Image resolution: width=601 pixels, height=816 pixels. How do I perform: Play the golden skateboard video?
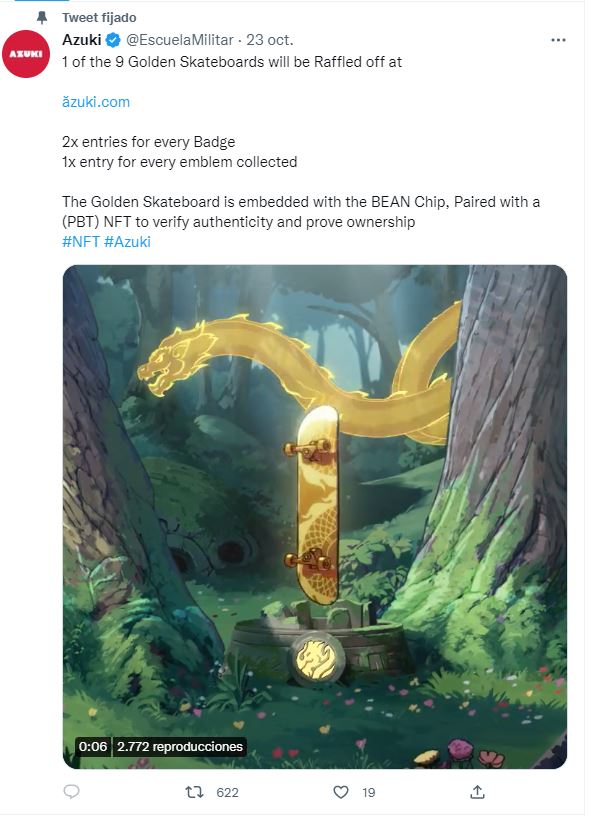pyautogui.click(x=315, y=516)
